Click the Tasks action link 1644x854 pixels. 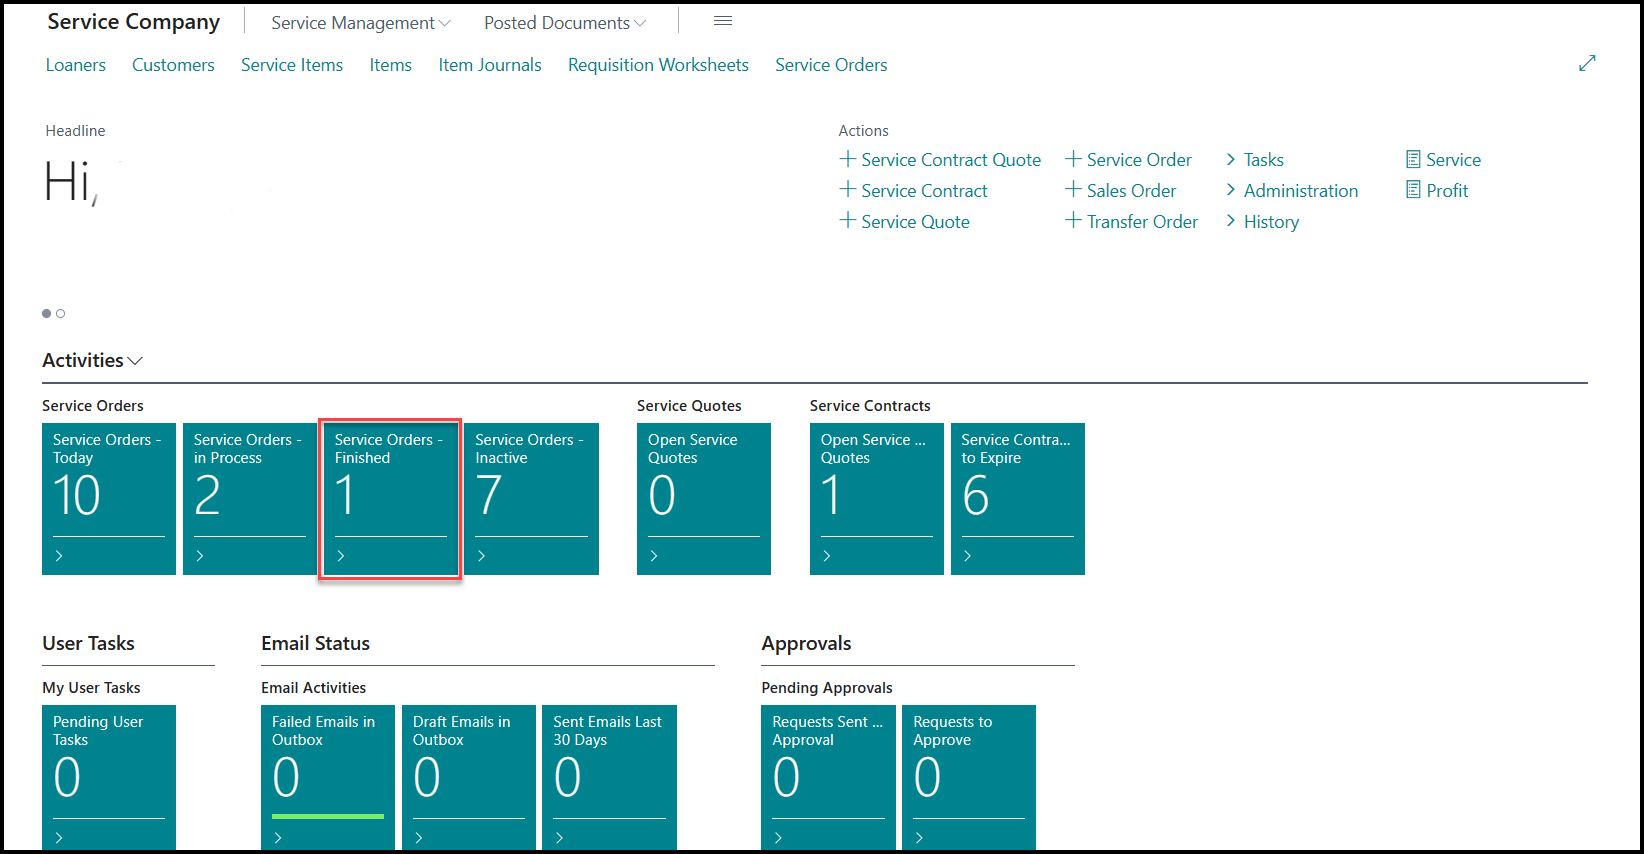1264,160
